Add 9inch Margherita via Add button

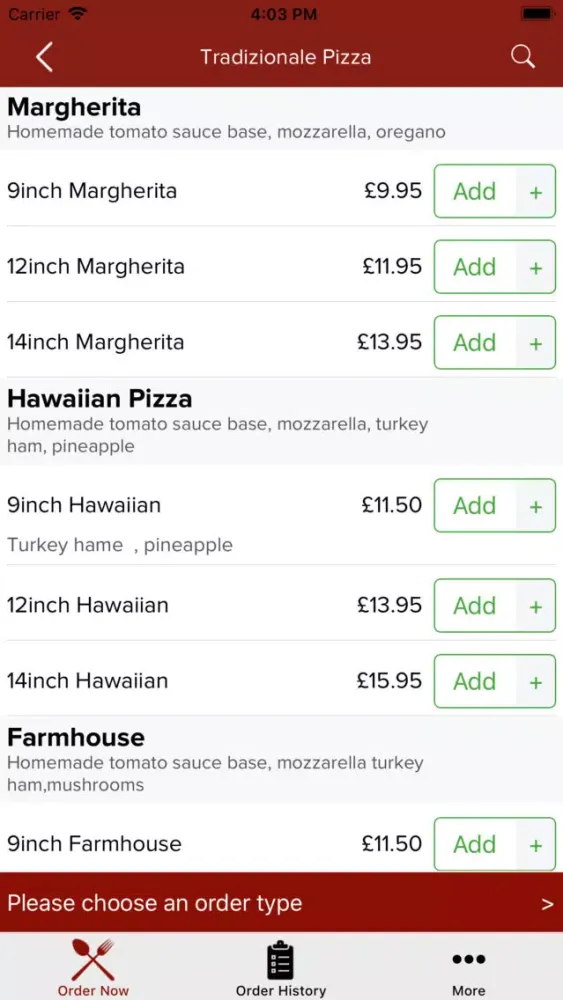pyautogui.click(x=475, y=191)
